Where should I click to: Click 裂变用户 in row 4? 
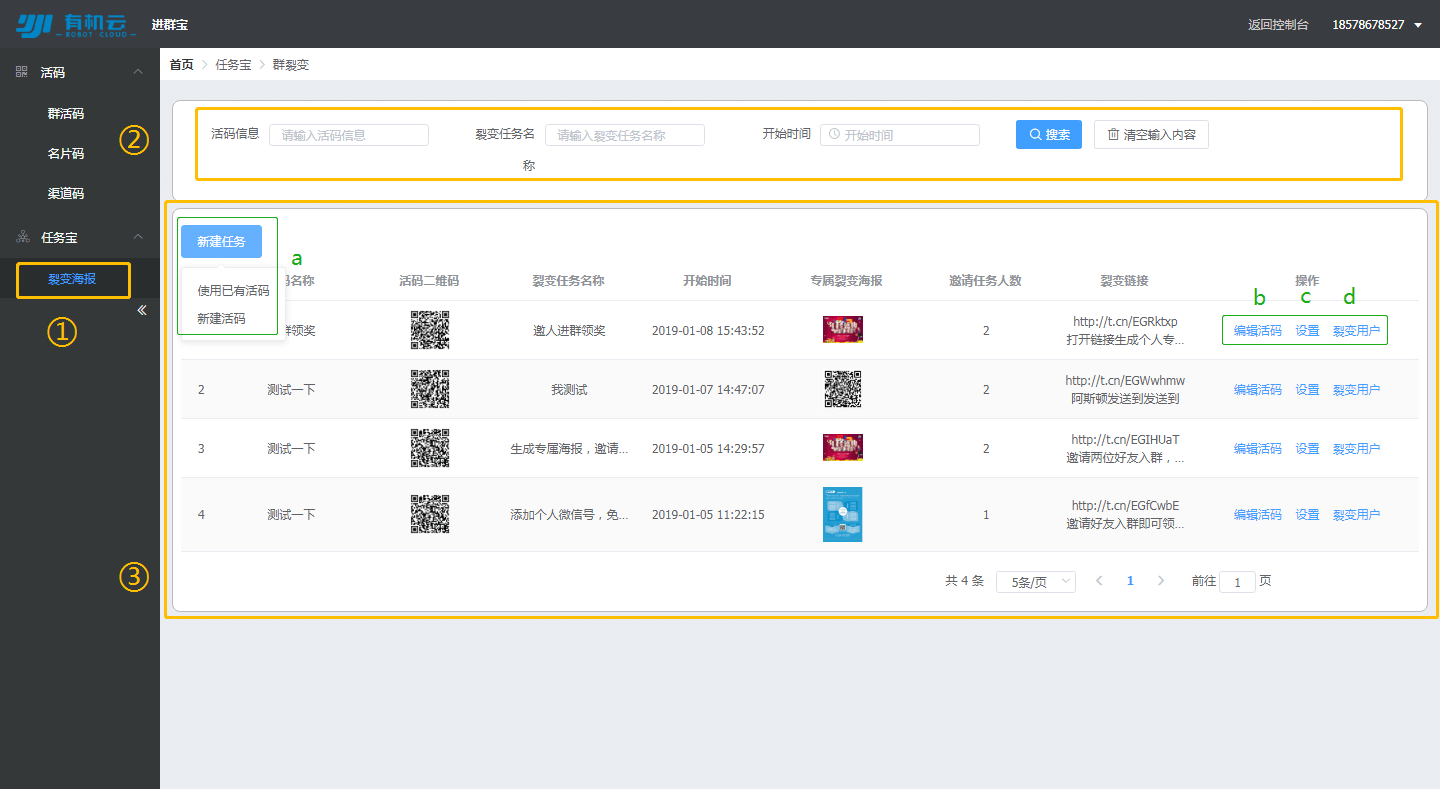tap(1356, 514)
